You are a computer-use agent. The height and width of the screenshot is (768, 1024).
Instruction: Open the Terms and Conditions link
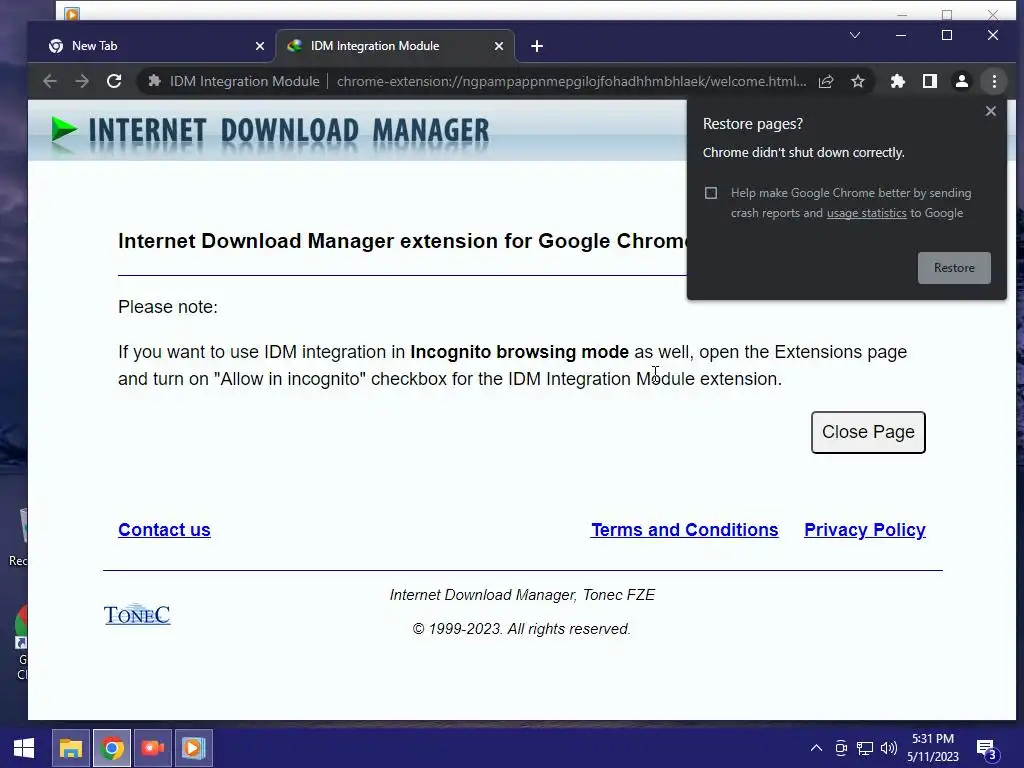click(684, 530)
